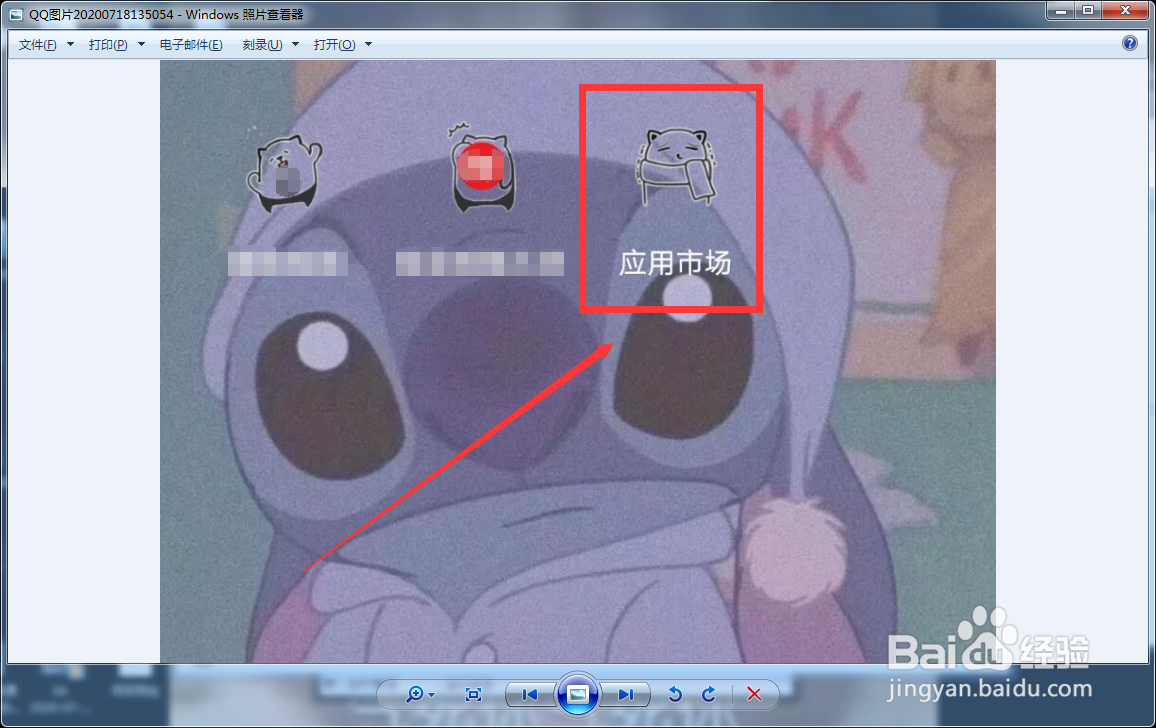Rotate picture counterclockwise
1156x728 pixels.
(675, 695)
